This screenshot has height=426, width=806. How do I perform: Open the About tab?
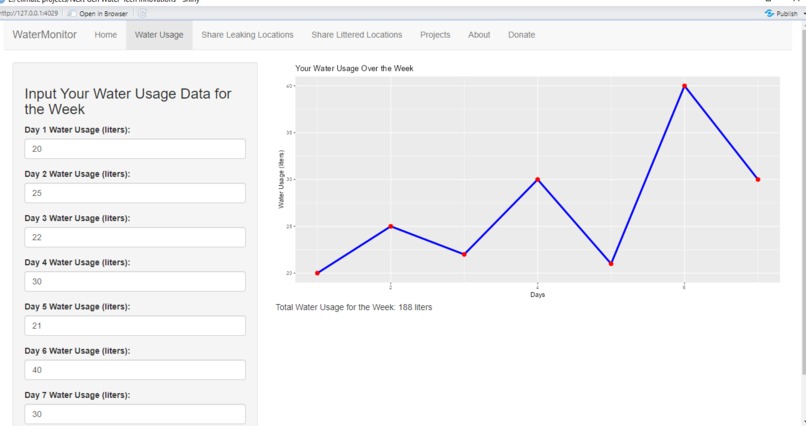pyautogui.click(x=479, y=35)
